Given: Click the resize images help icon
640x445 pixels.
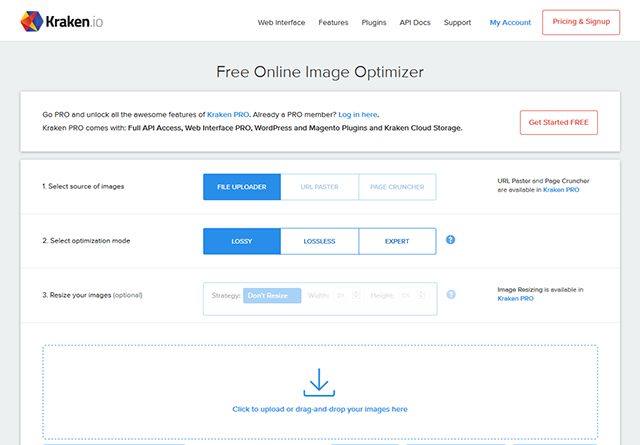Looking at the screenshot, I should [x=451, y=295].
